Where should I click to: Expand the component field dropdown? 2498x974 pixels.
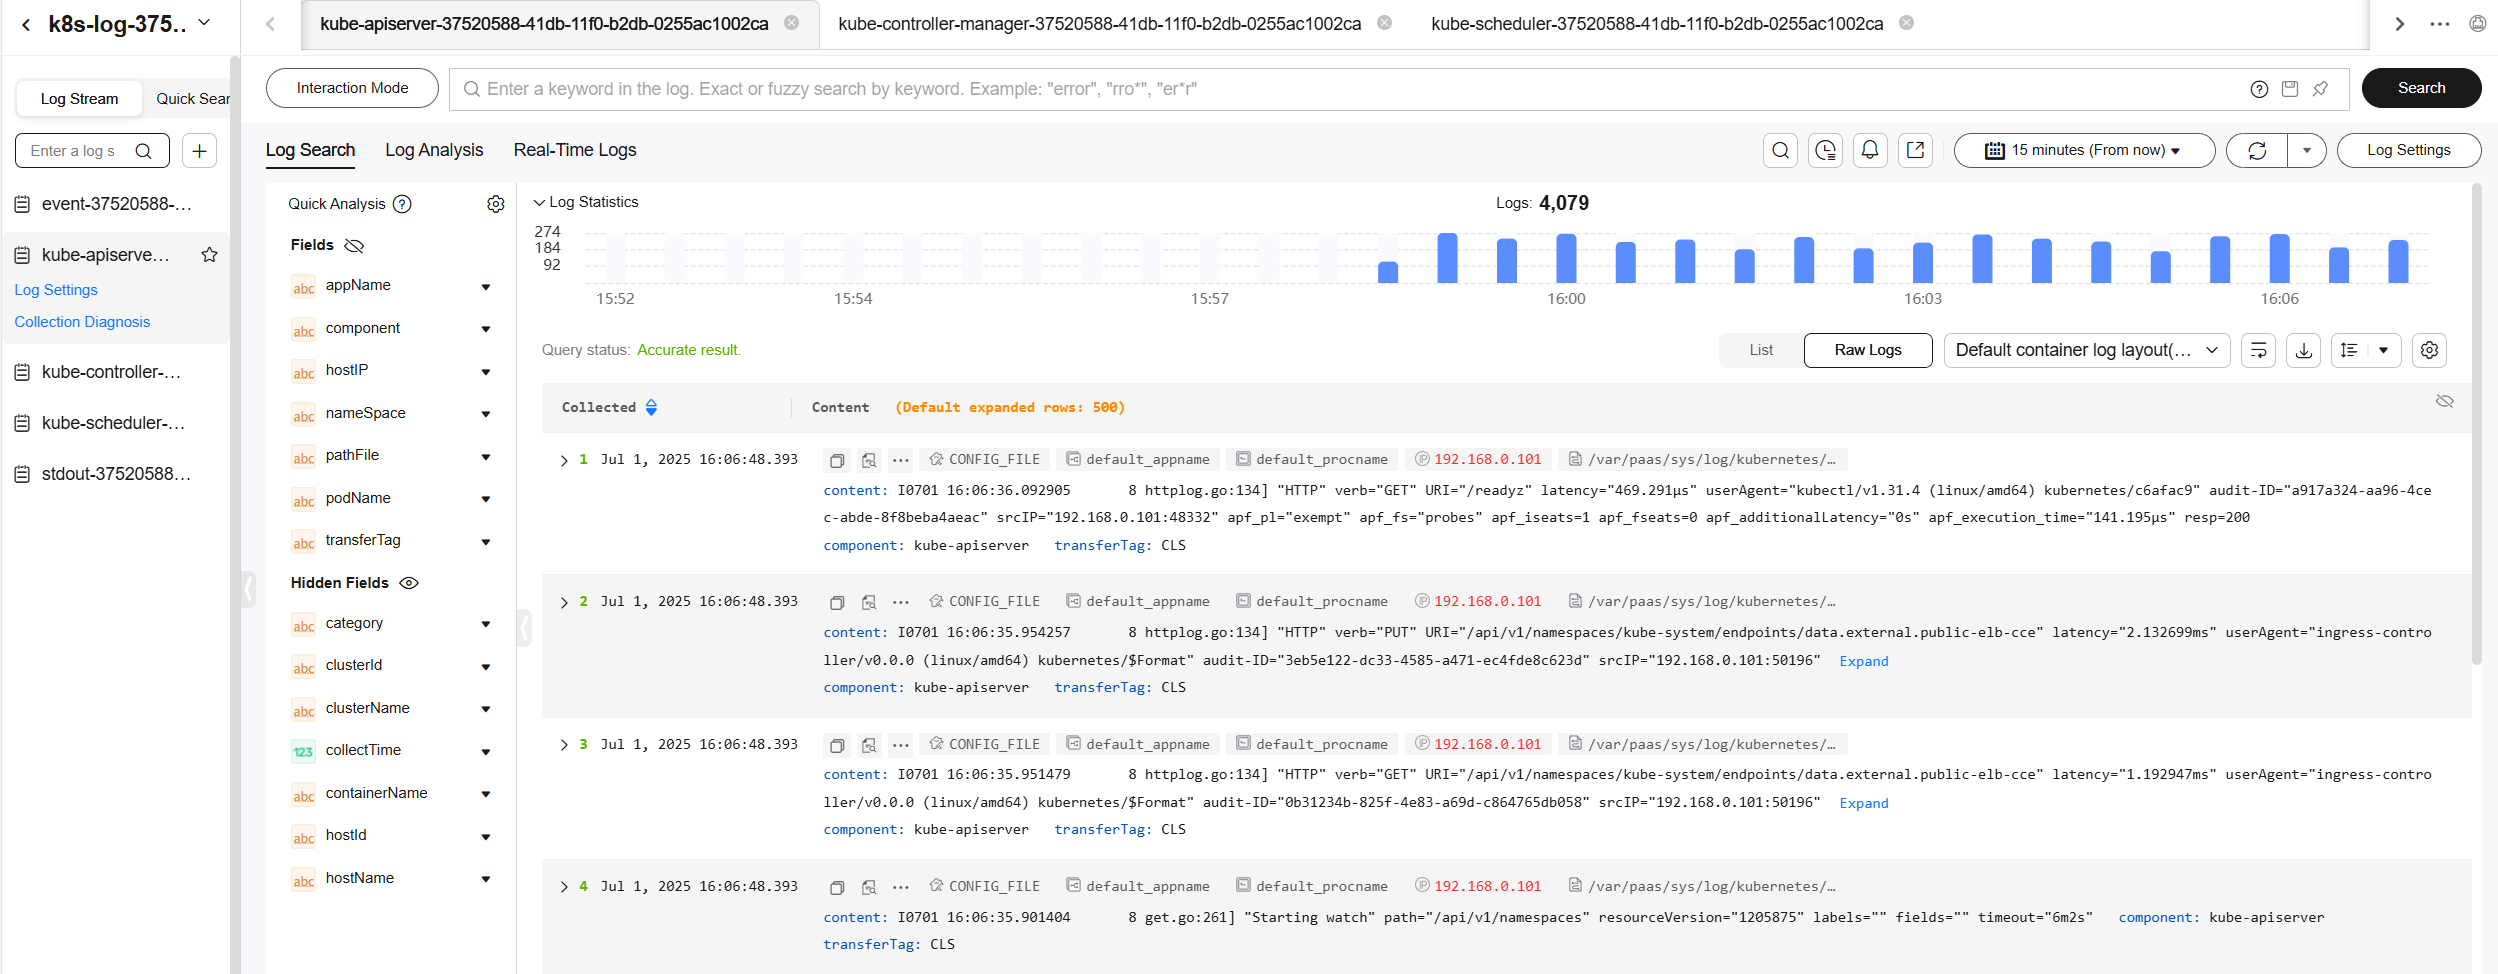coord(486,329)
